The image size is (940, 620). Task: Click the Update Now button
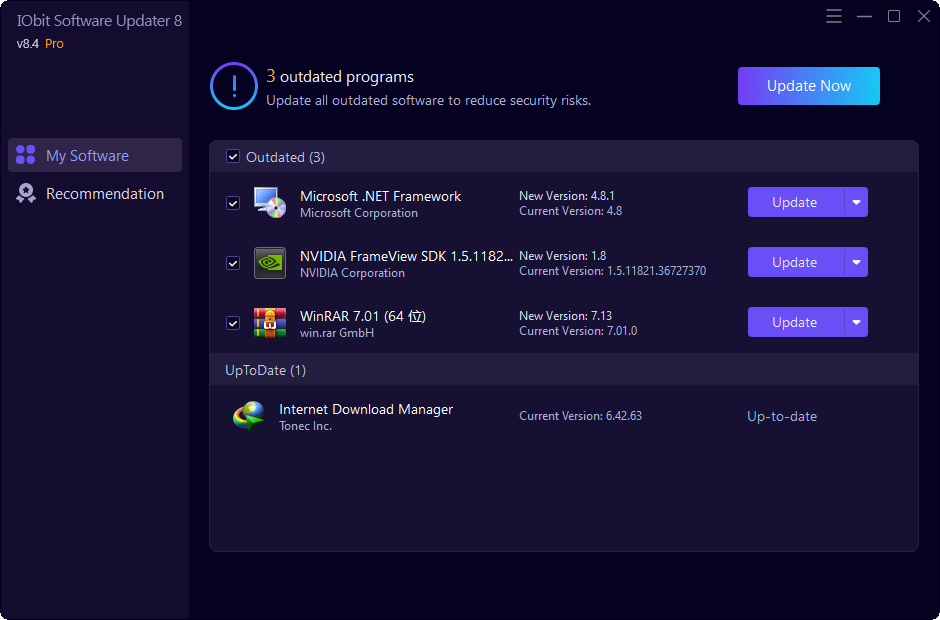(x=808, y=86)
